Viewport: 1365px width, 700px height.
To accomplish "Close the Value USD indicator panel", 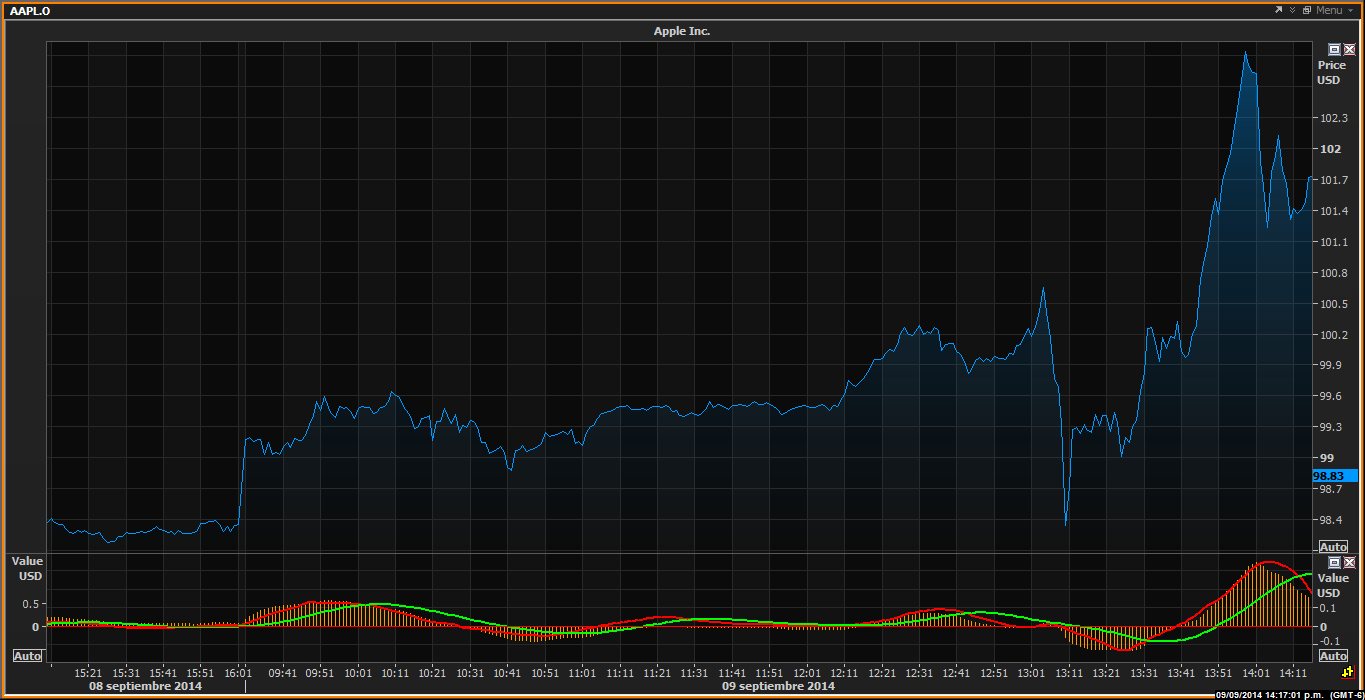I will (x=1349, y=563).
